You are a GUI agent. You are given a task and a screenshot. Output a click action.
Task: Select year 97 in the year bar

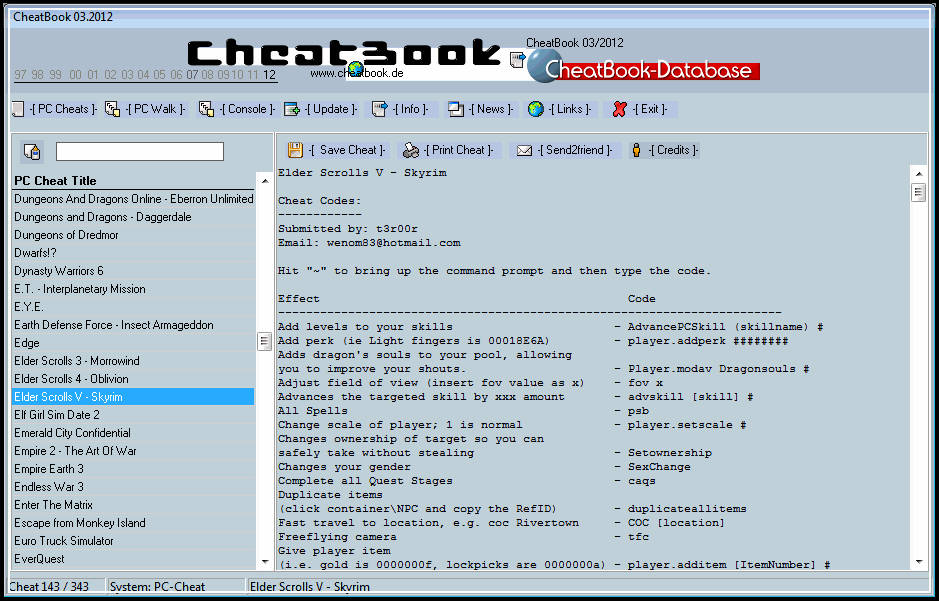tap(21, 75)
